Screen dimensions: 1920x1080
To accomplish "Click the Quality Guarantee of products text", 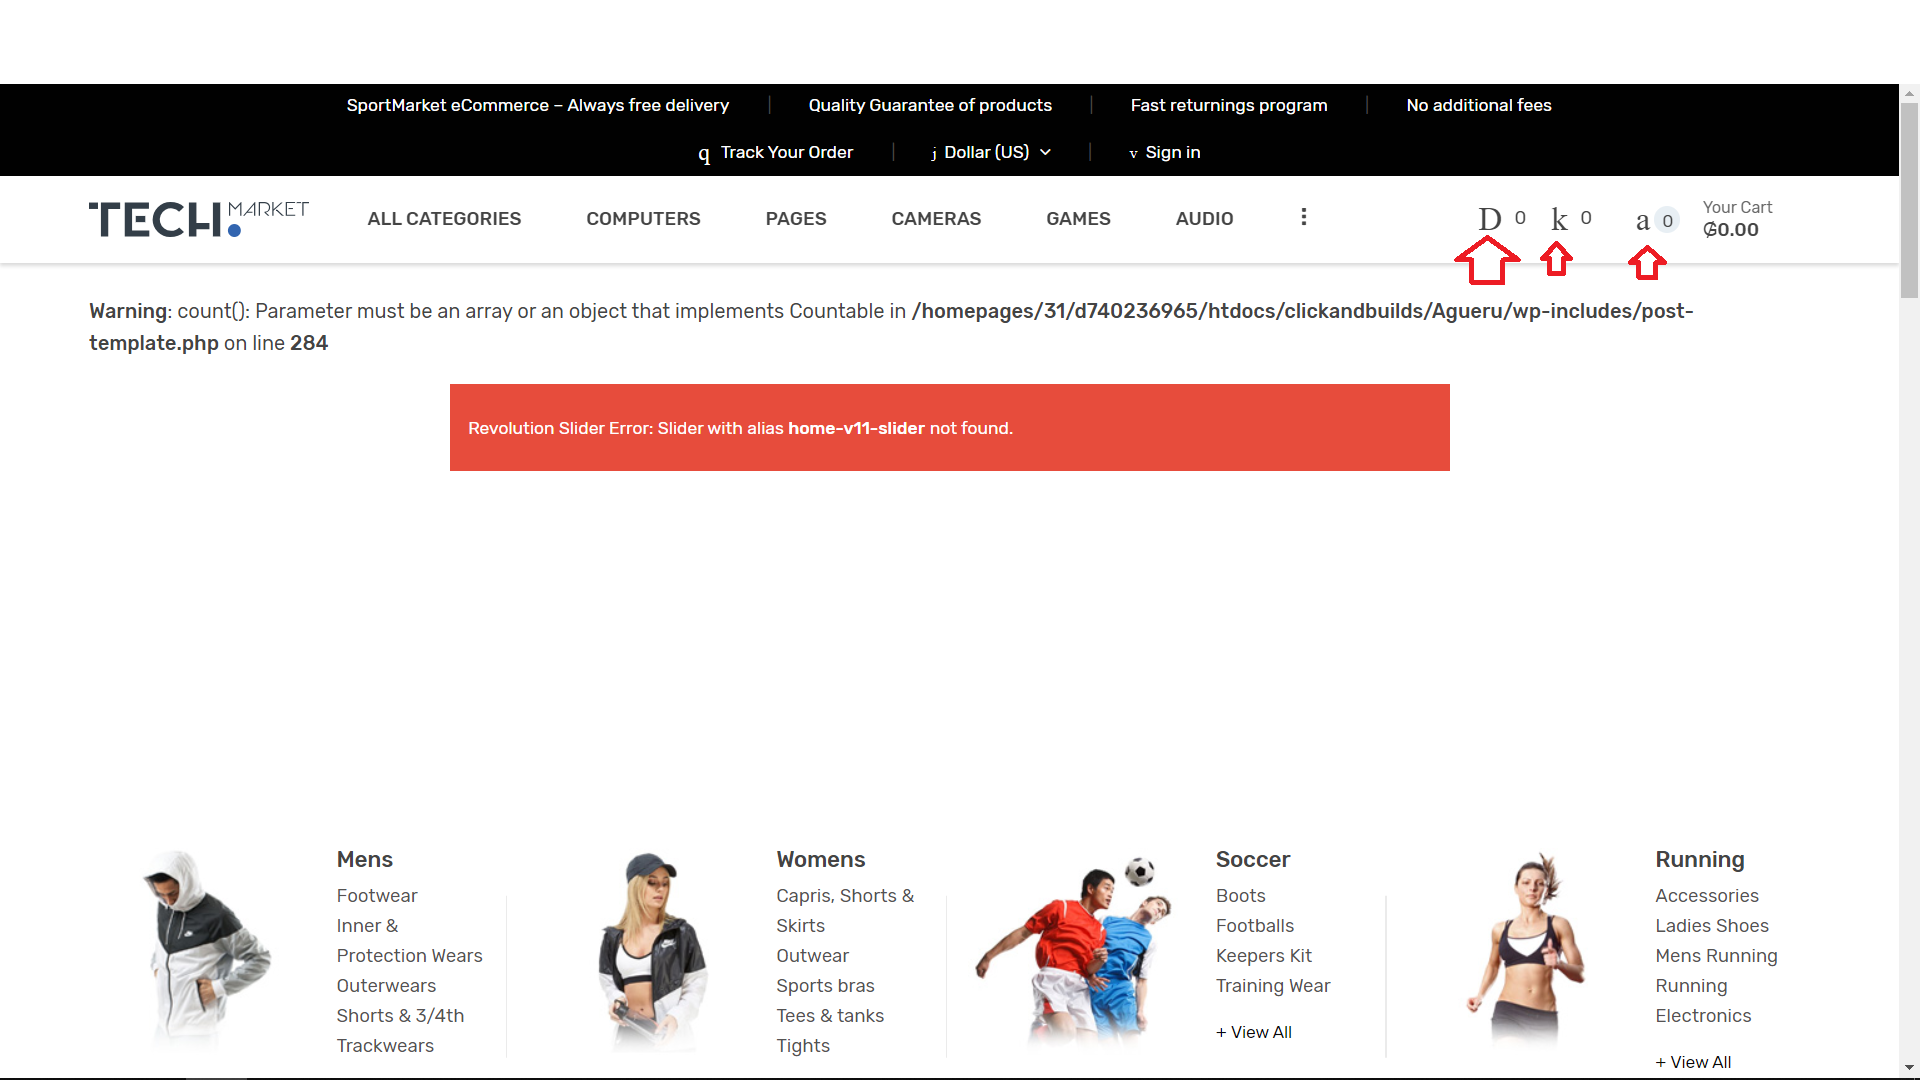I will click(x=930, y=105).
